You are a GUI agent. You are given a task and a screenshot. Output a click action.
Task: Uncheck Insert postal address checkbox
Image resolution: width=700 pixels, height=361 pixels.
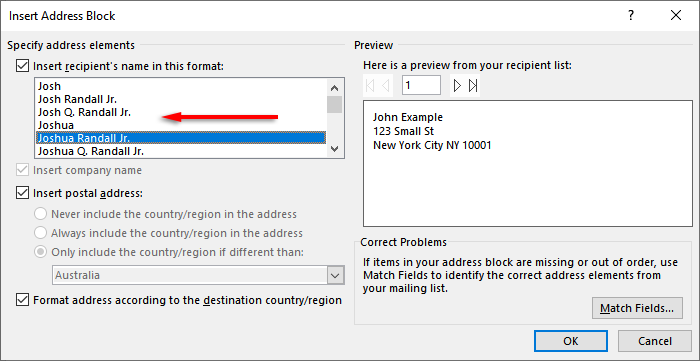[x=21, y=193]
